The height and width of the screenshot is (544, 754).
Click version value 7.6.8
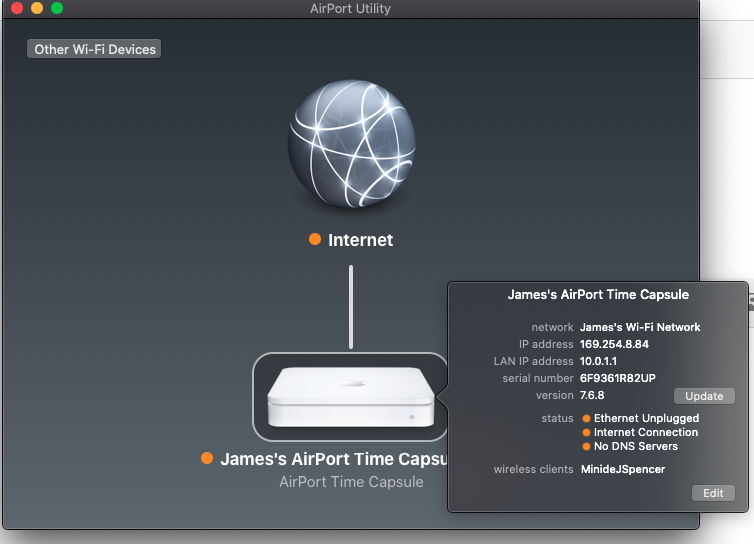(592, 395)
